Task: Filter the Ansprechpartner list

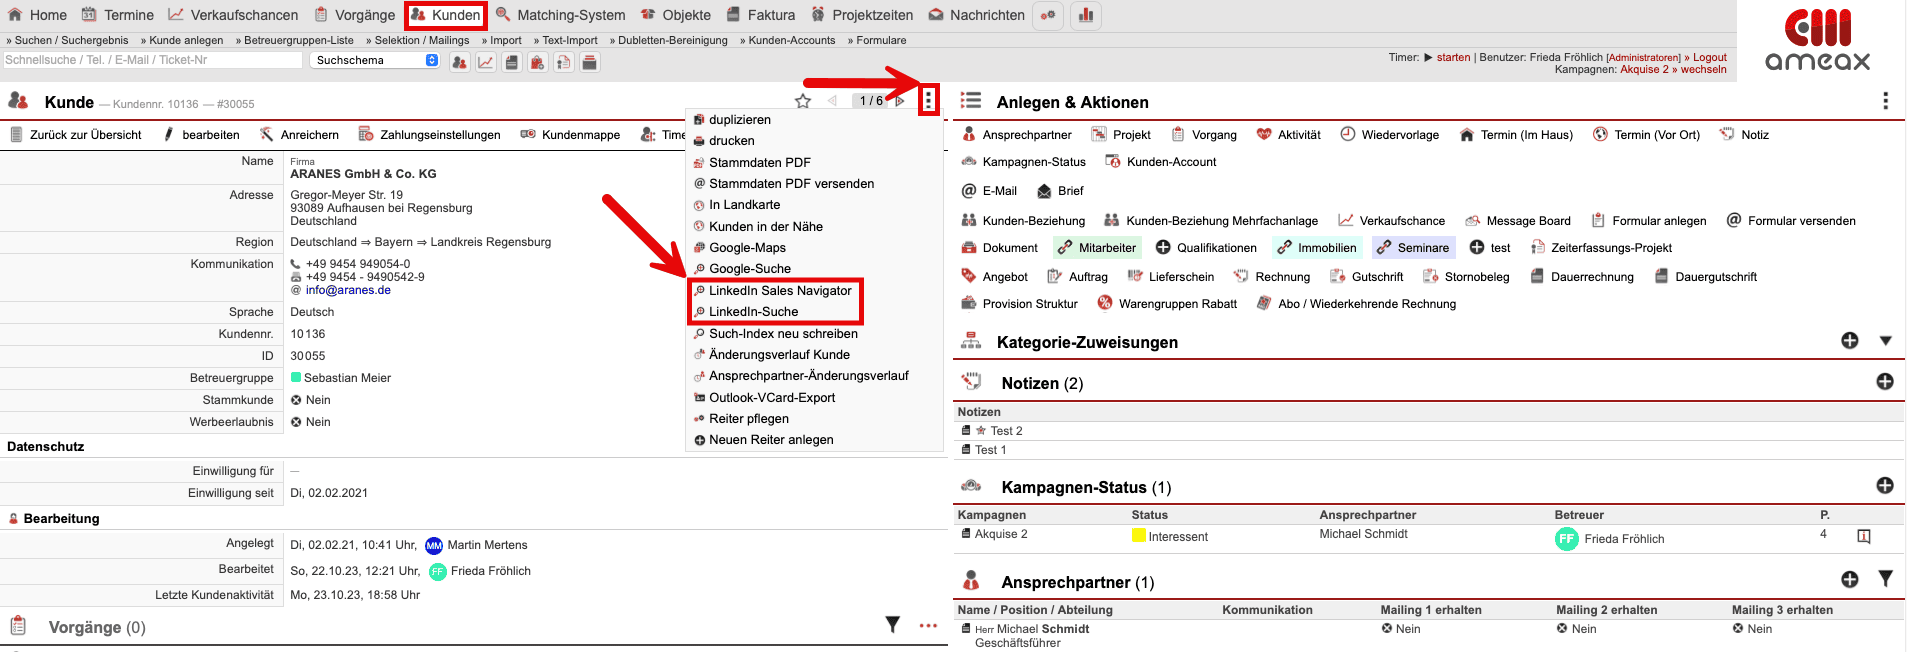Action: point(1884,579)
